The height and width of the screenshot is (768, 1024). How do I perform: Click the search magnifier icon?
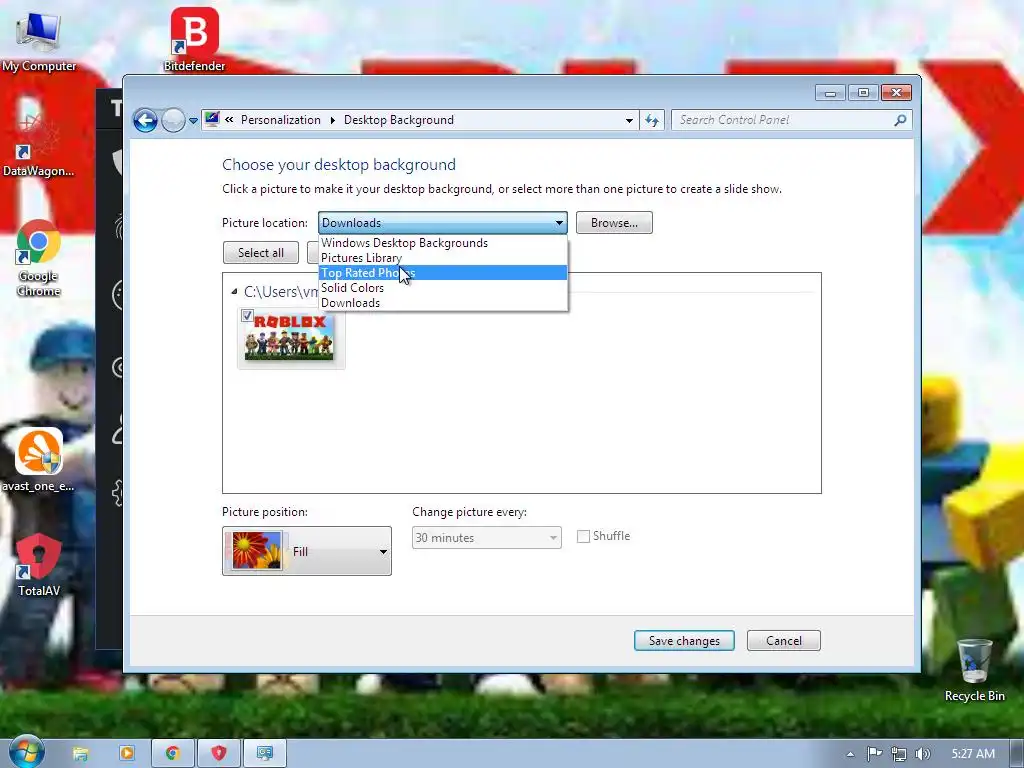coord(900,120)
